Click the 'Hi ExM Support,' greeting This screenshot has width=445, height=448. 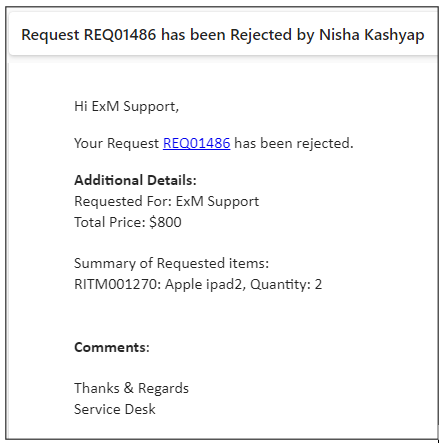126,107
